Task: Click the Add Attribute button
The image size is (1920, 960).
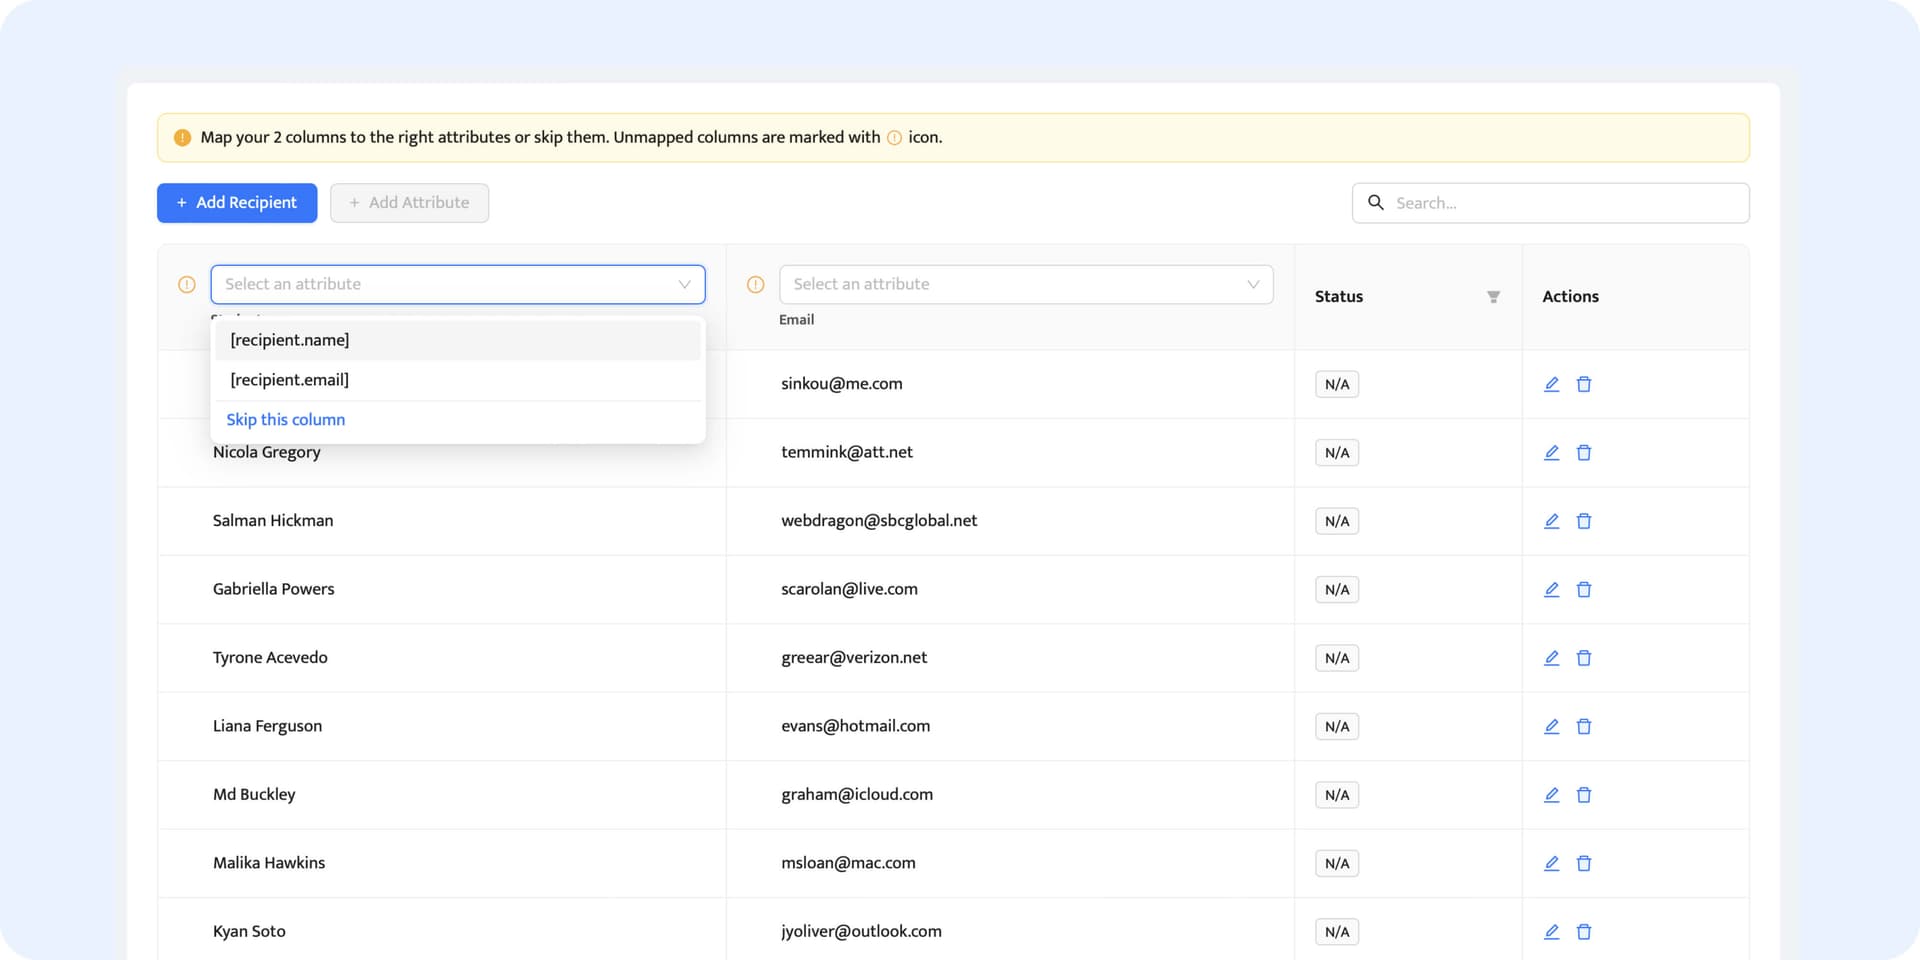Action: coord(409,203)
